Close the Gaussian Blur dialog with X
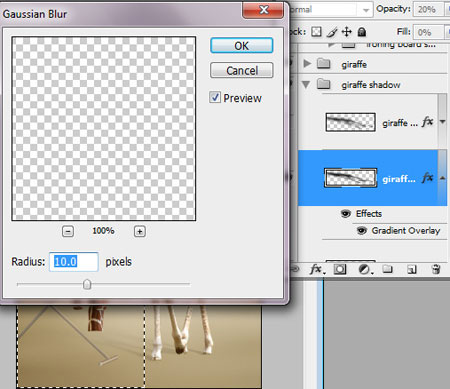The width and height of the screenshot is (450, 389). (x=263, y=10)
